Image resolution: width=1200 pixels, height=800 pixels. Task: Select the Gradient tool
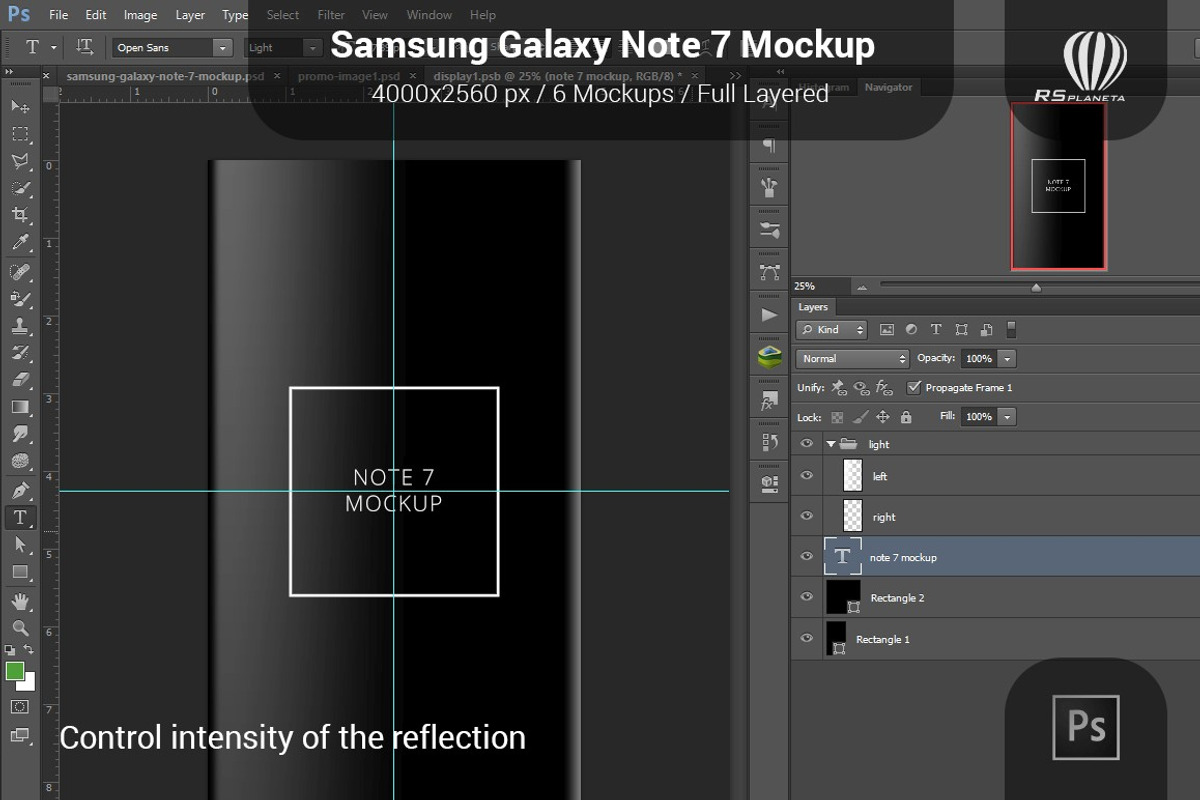click(20, 407)
